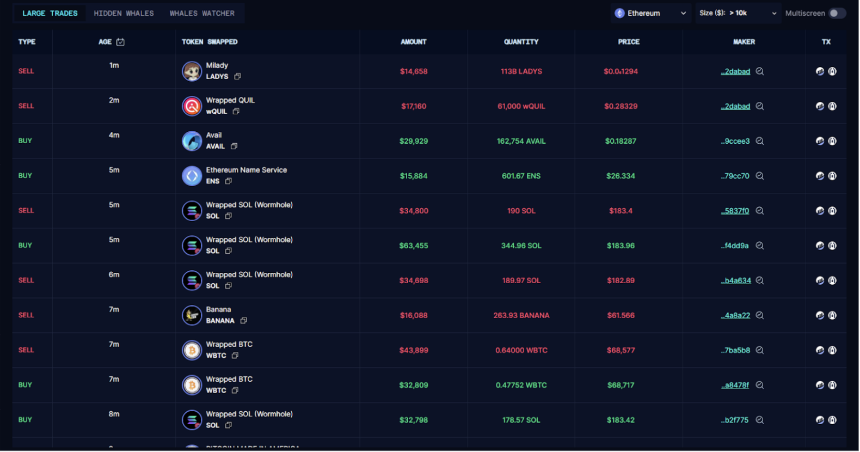Click the Wrapped QUIL token logo
The image size is (860, 452).
pos(192,106)
